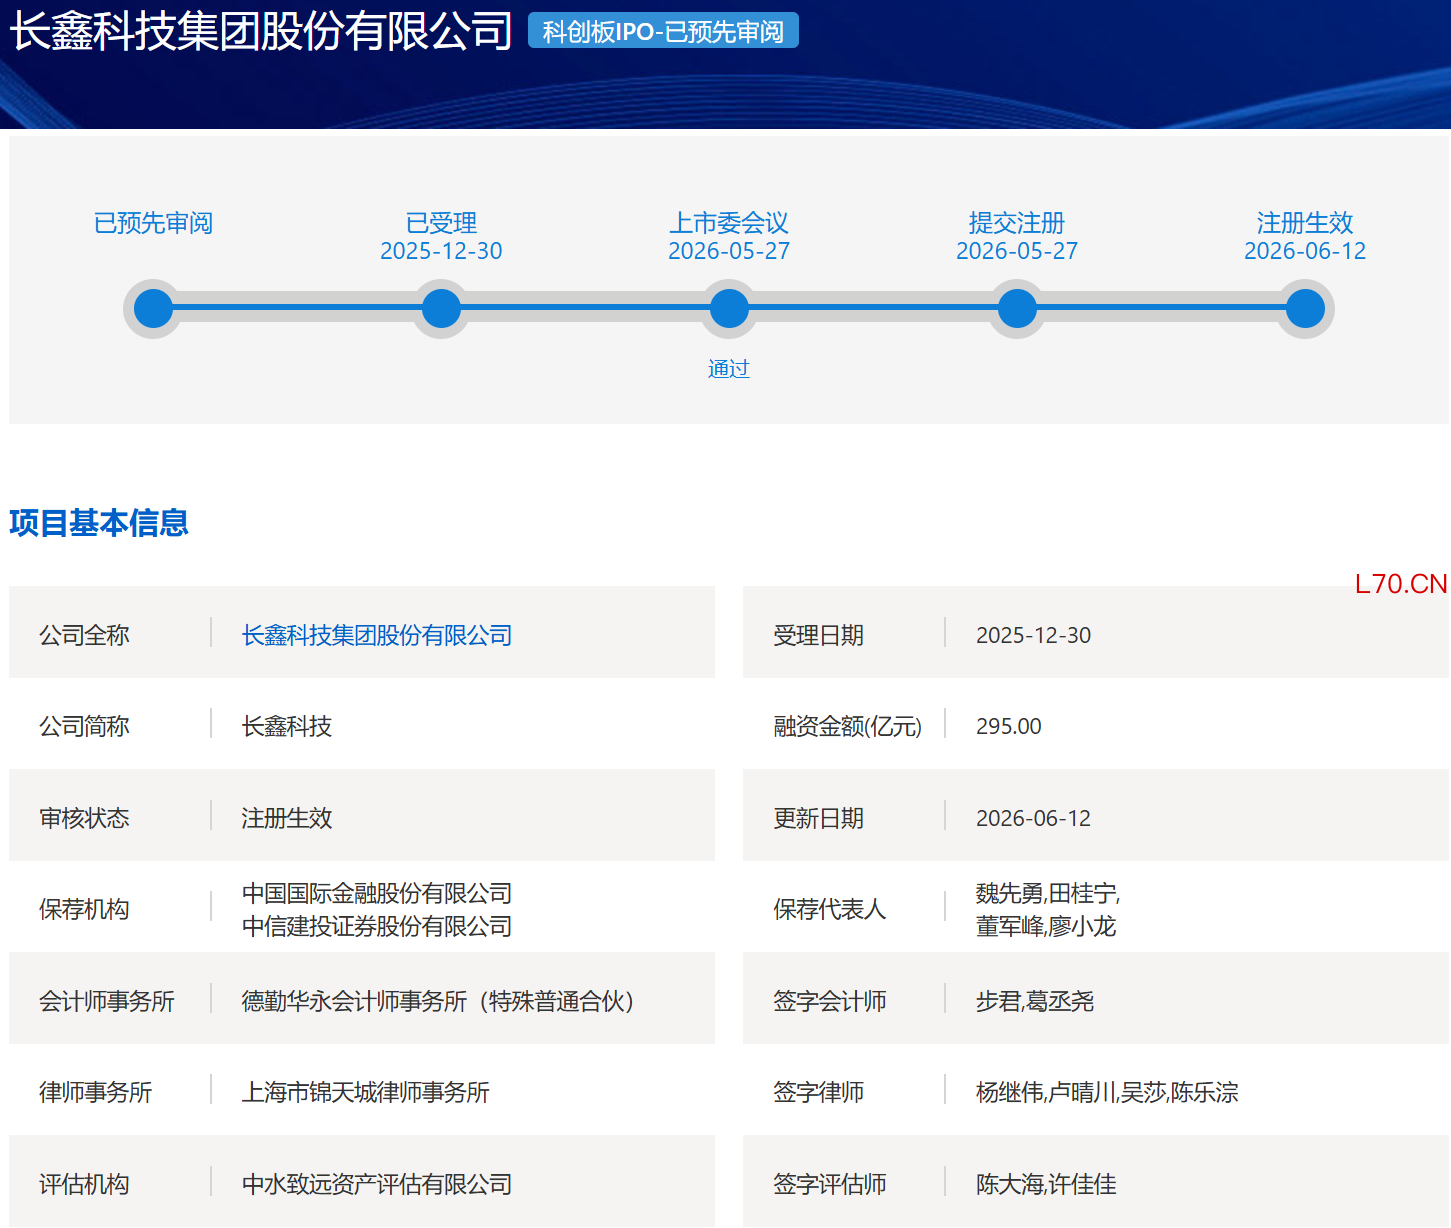
Task: Click the 提交注册 stage label
Action: click(1017, 223)
